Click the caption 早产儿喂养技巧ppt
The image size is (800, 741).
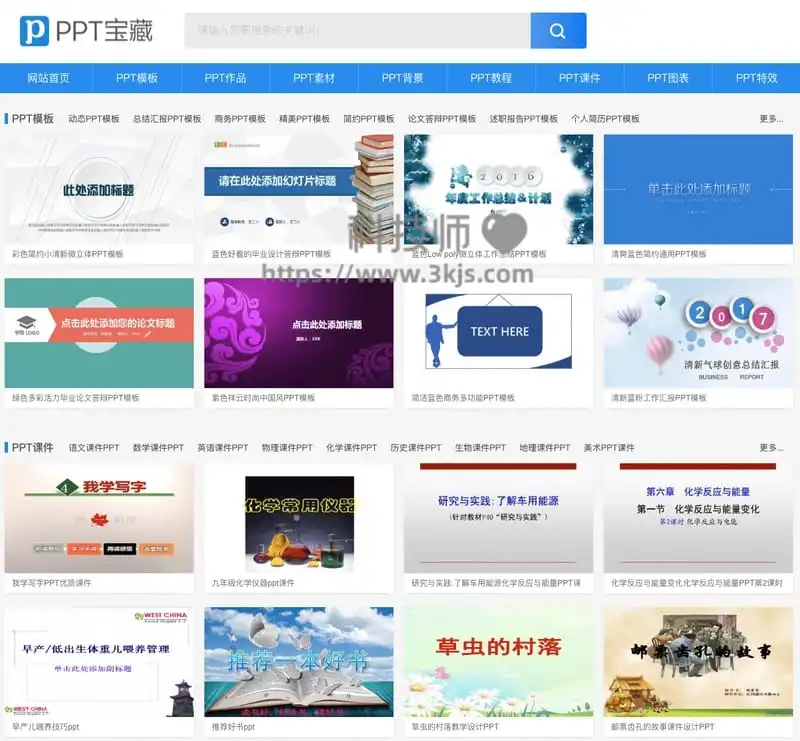tap(46, 727)
